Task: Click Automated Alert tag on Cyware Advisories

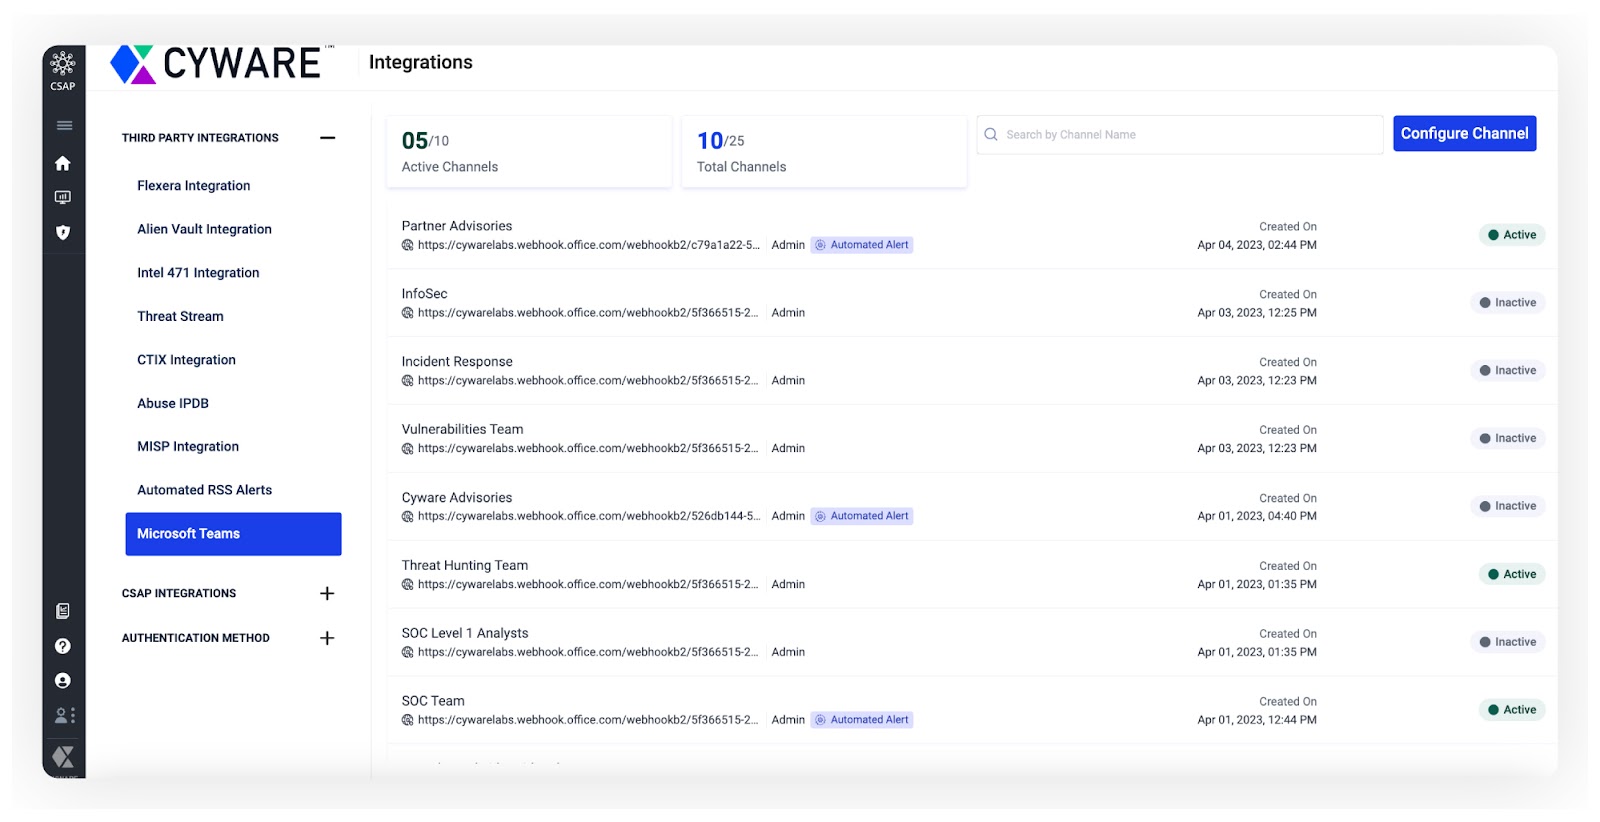Action: [x=862, y=516]
